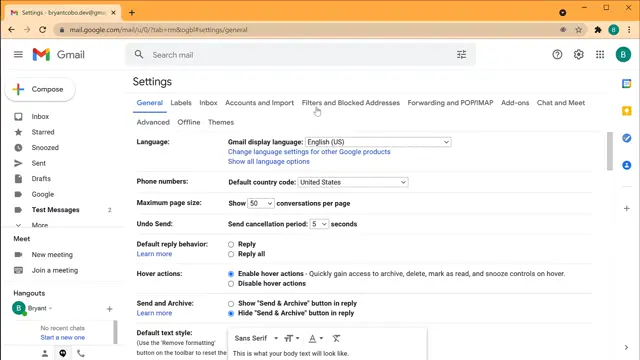
Task: Start new Hangouts chat plus icon
Action: pos(109,309)
